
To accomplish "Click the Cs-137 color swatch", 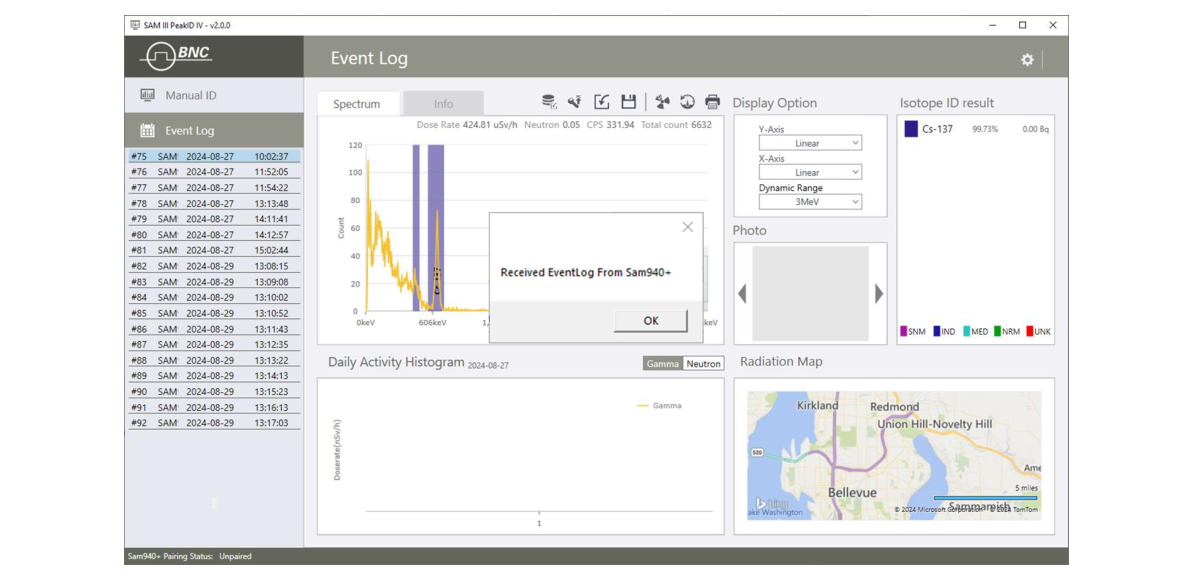I will point(911,129).
